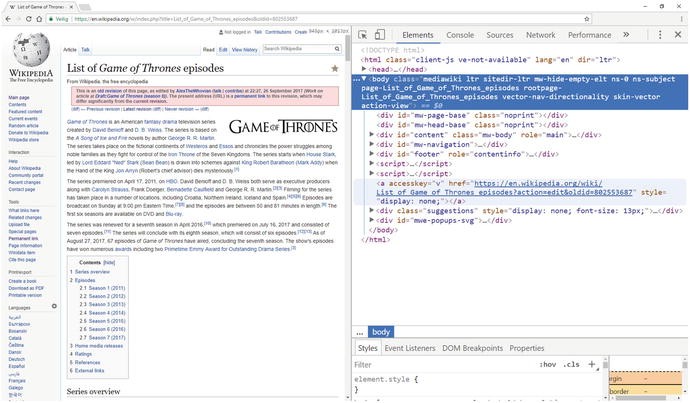Image resolution: width=690 pixels, height=403 pixels.
Task: Click the border box model region
Action: [x=645, y=391]
